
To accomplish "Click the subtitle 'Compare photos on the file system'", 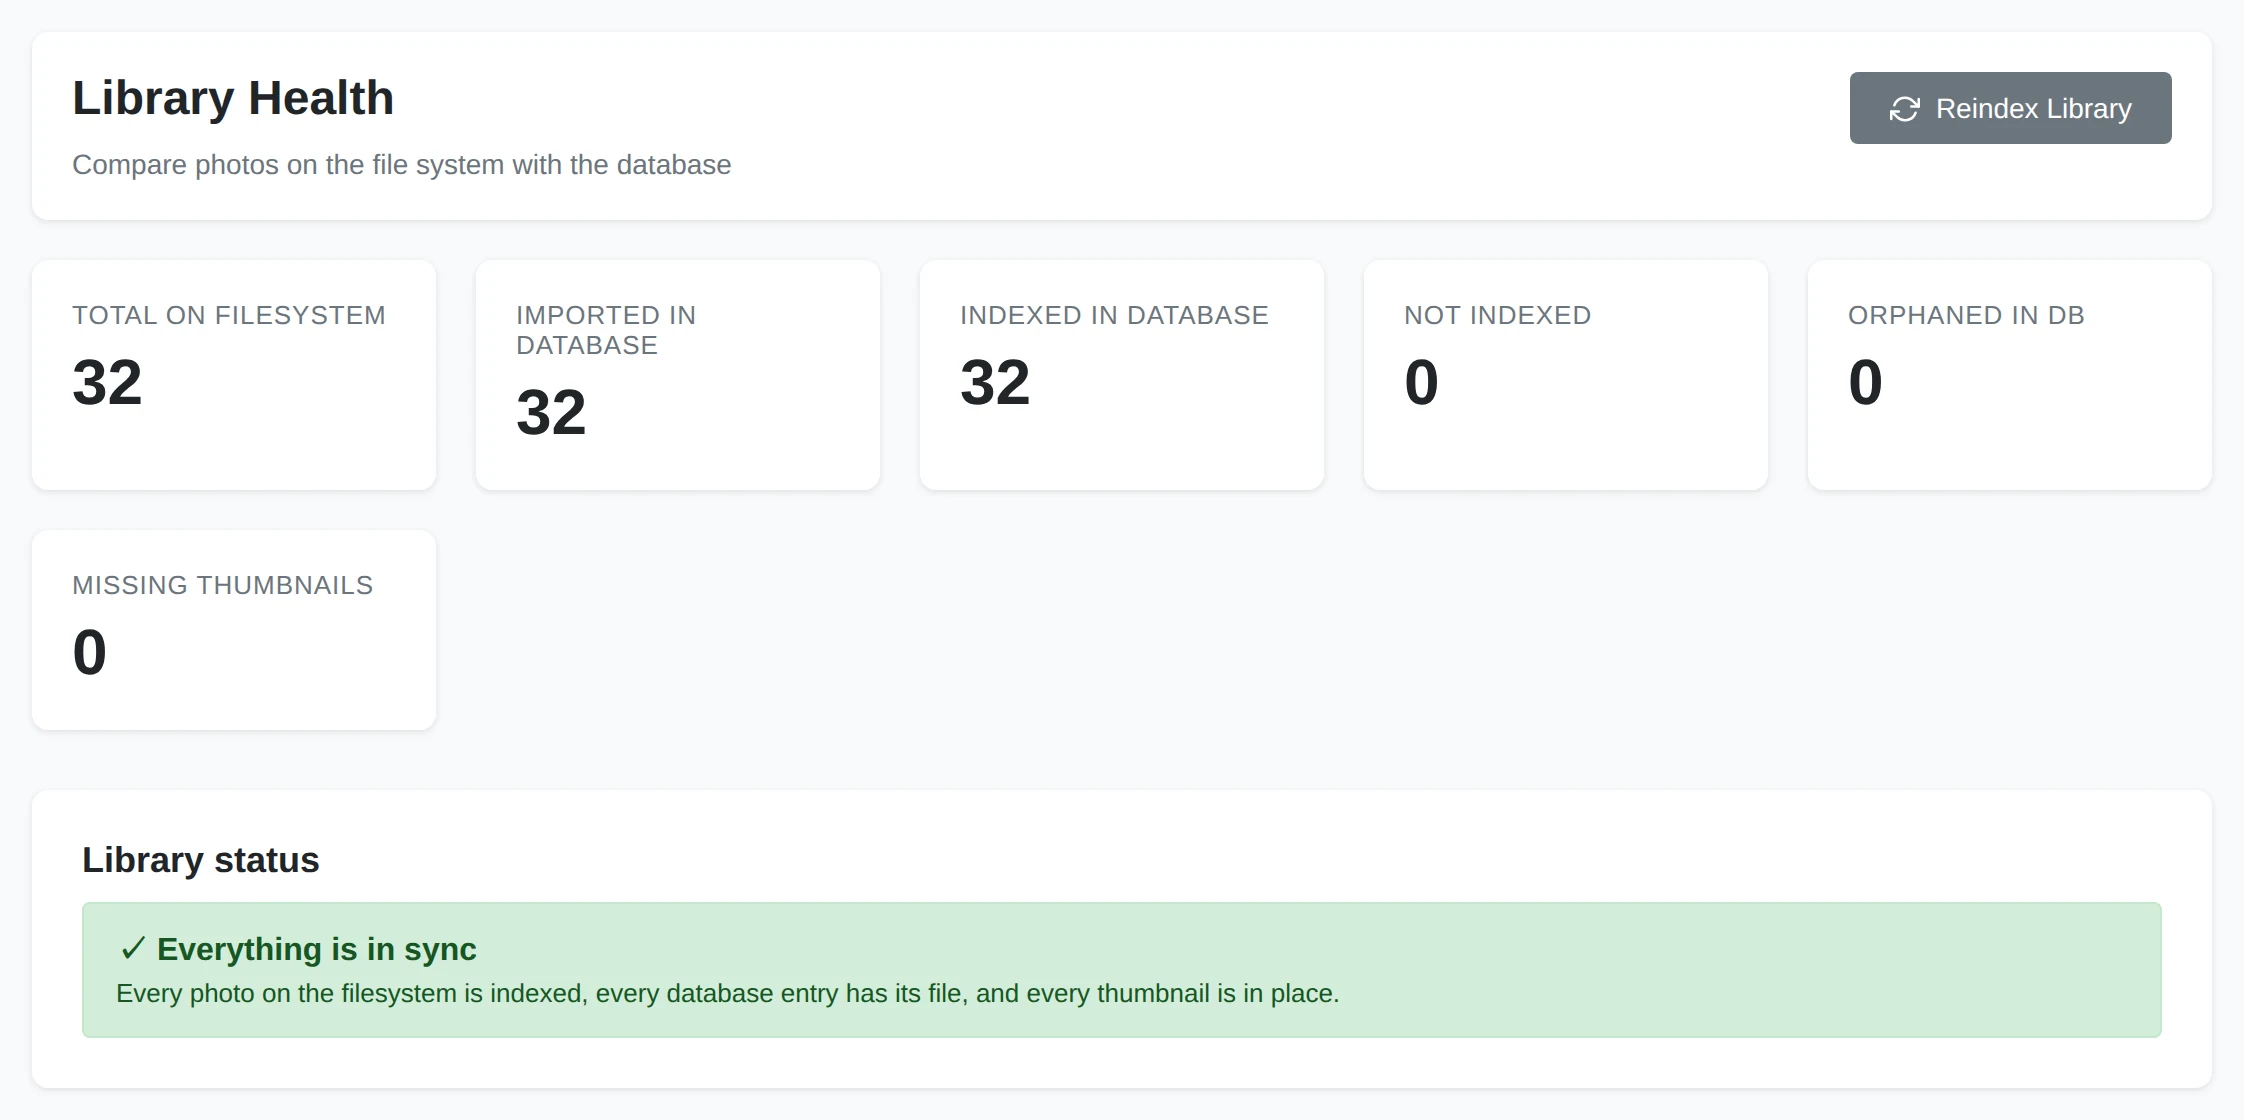I will [401, 165].
